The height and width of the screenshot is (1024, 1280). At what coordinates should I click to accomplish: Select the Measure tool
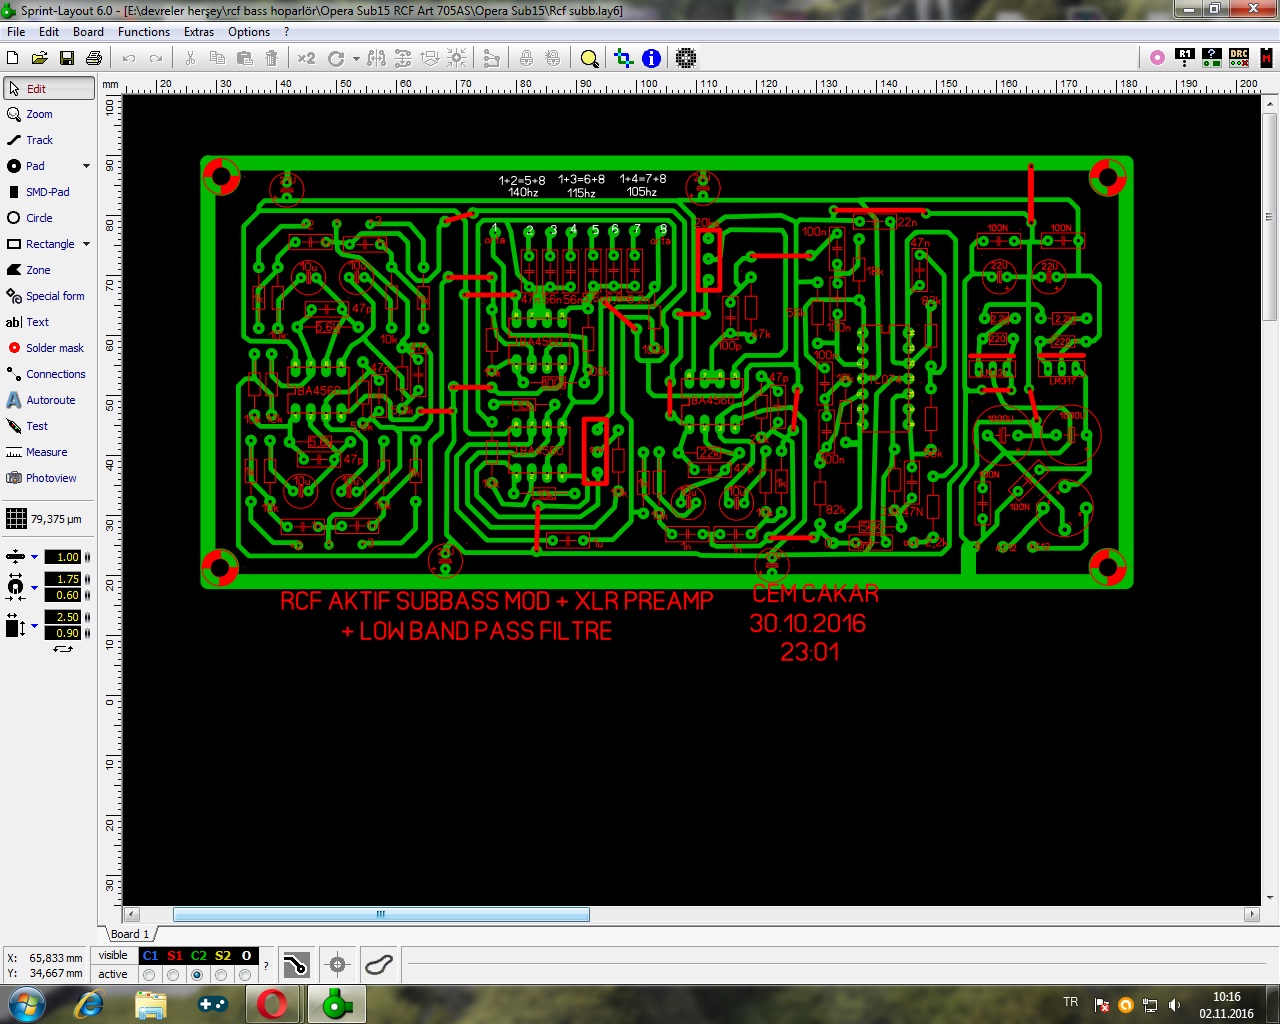(x=49, y=452)
